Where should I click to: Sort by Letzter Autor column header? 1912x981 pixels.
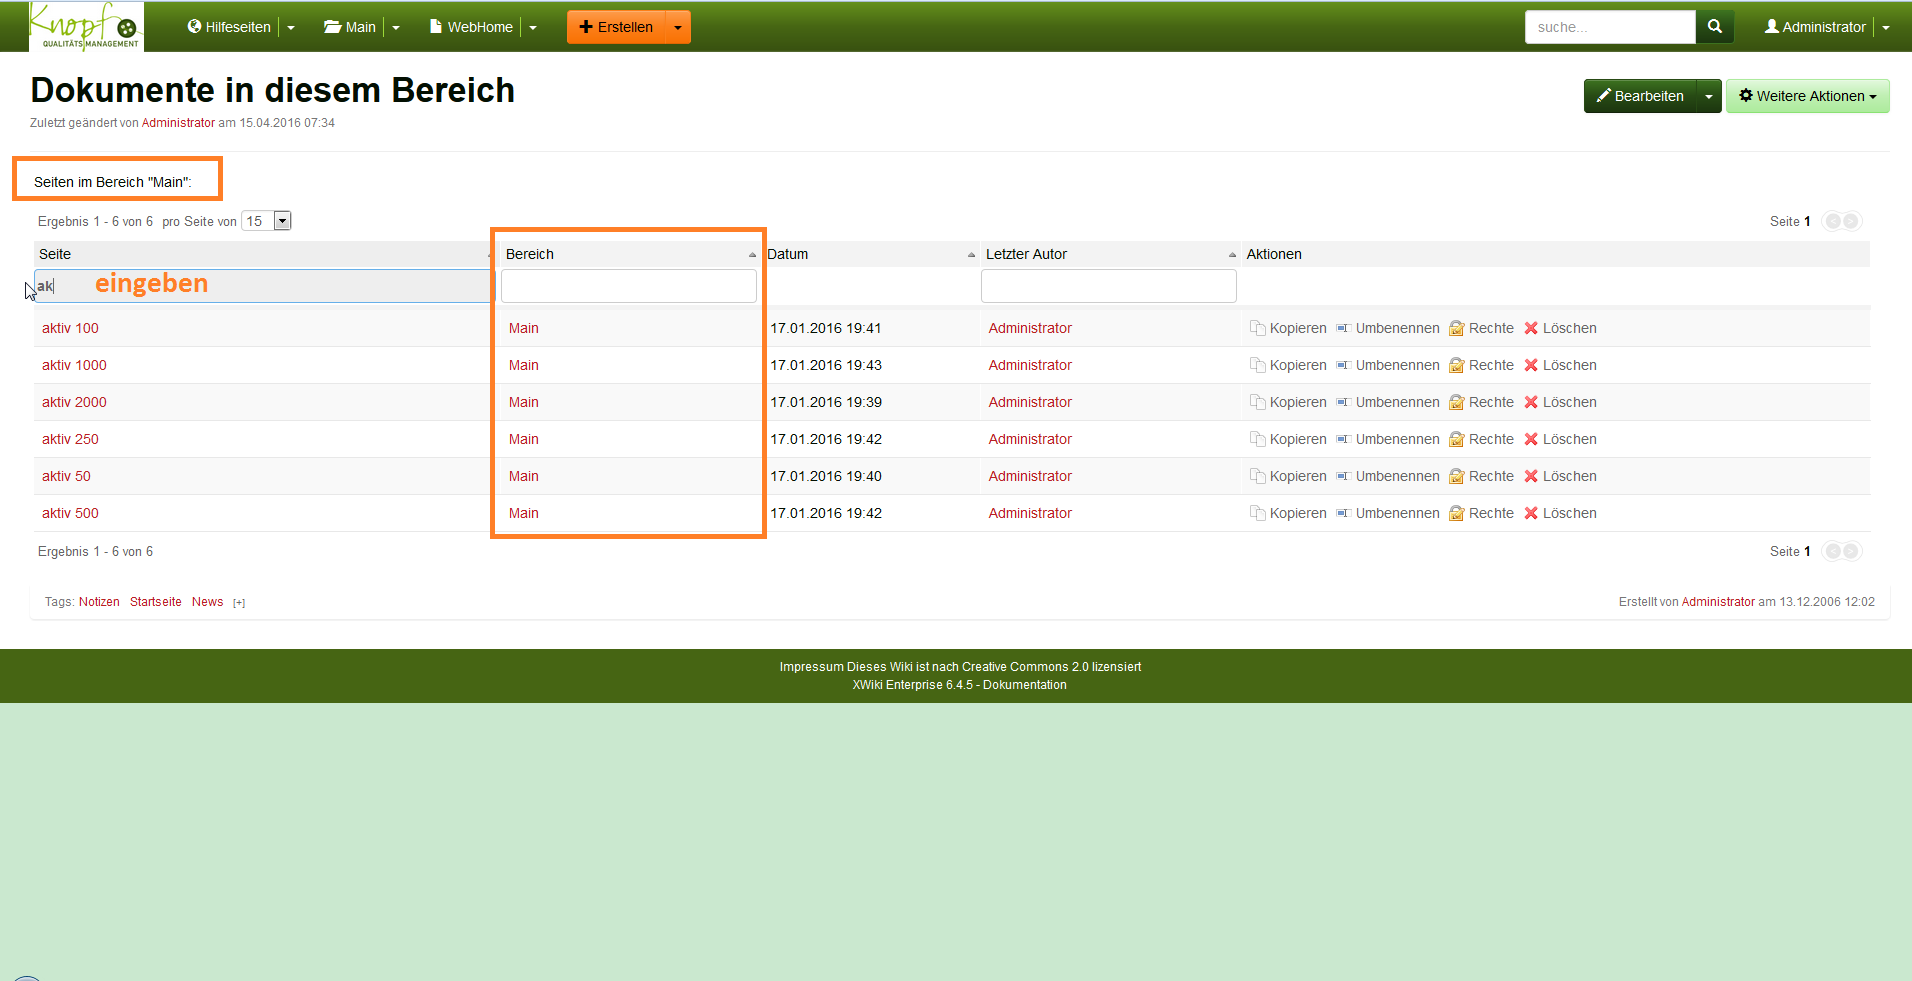tap(1108, 254)
